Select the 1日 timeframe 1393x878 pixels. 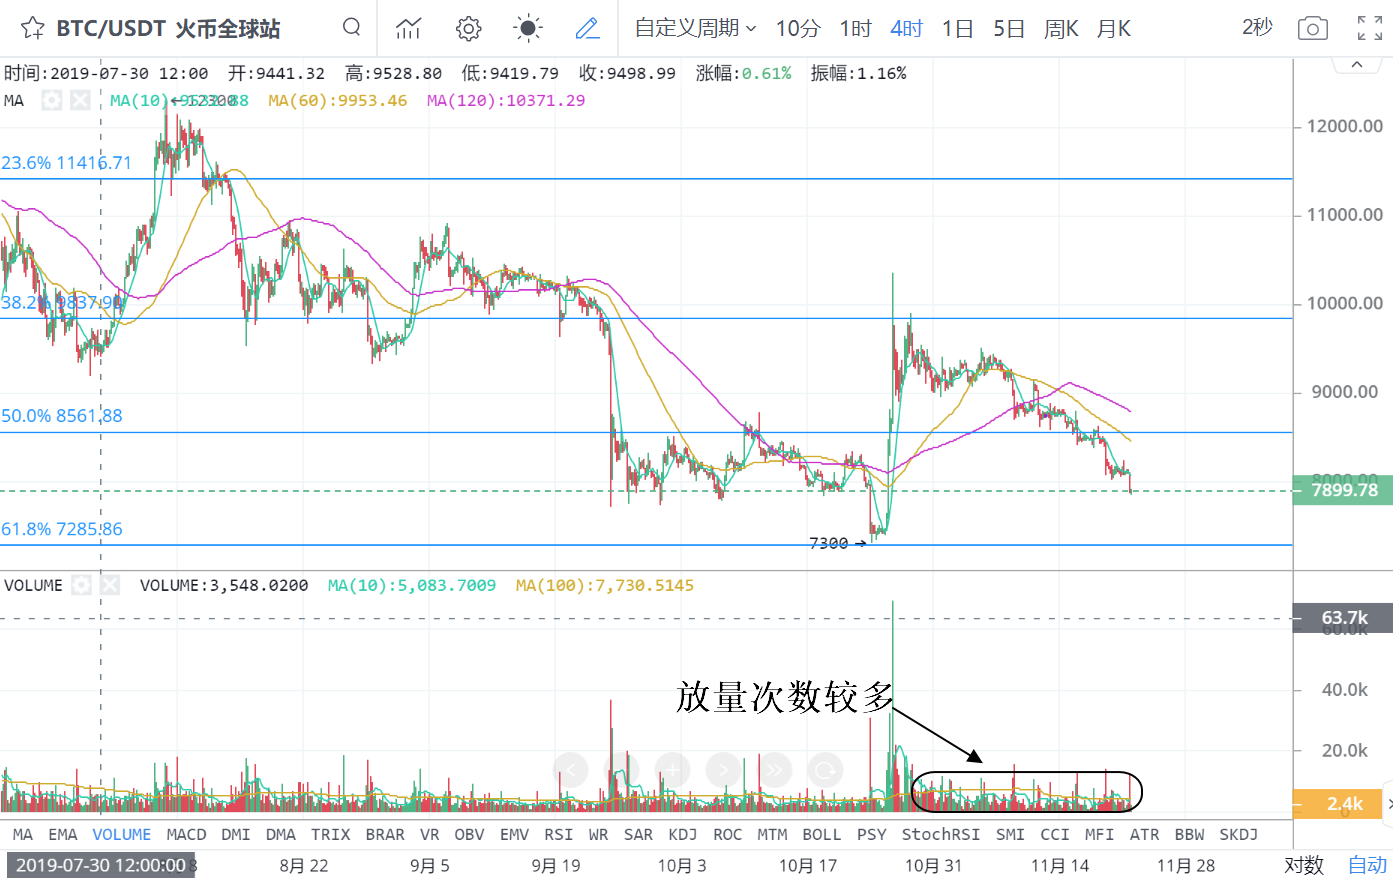958,28
